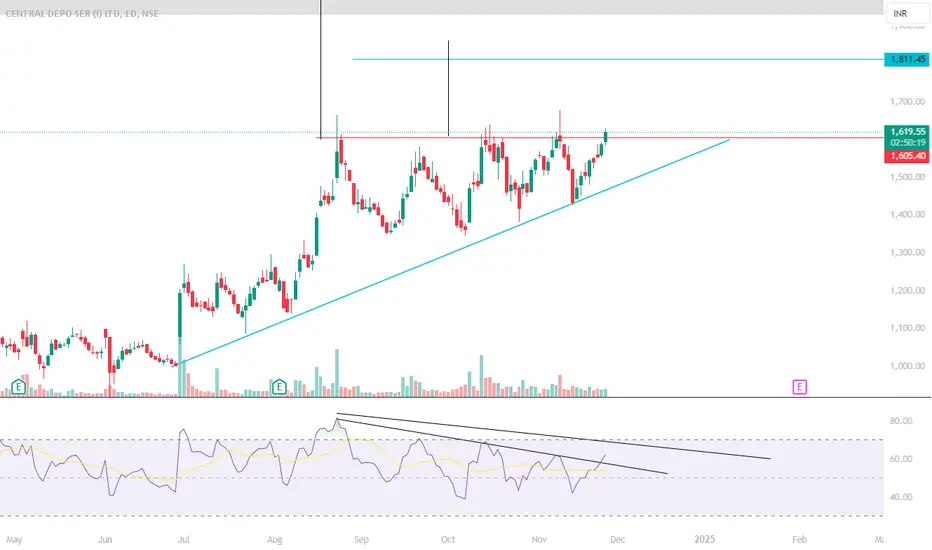The width and height of the screenshot is (932, 550).
Task: Click the Jun label on time axis
Action: 105,539
